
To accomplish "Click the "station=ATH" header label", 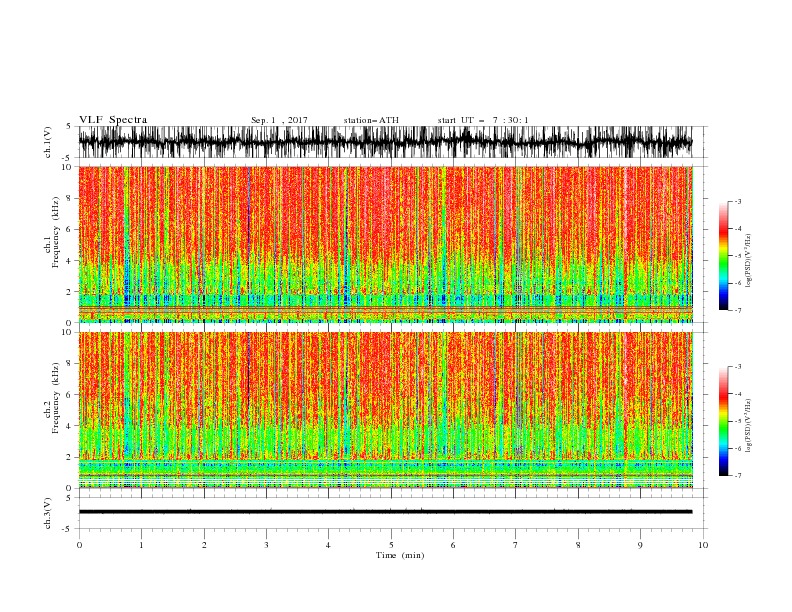I will coord(371,120).
